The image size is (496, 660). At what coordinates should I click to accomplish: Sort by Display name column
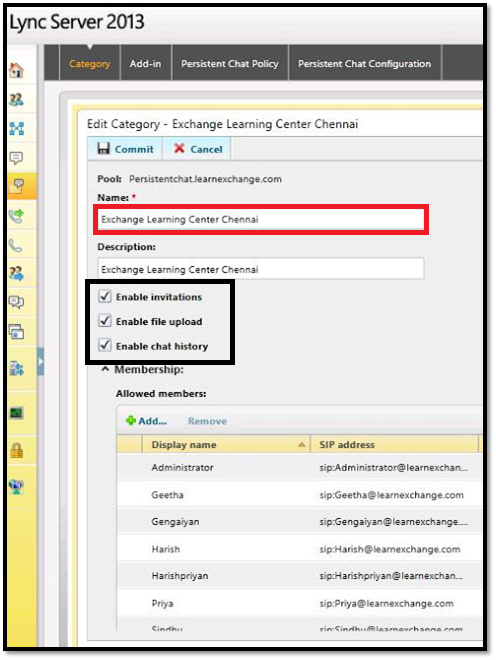226,444
